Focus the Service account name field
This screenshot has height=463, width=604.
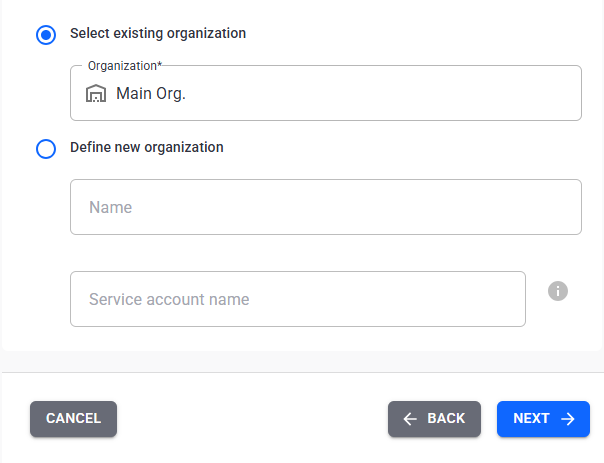point(298,299)
